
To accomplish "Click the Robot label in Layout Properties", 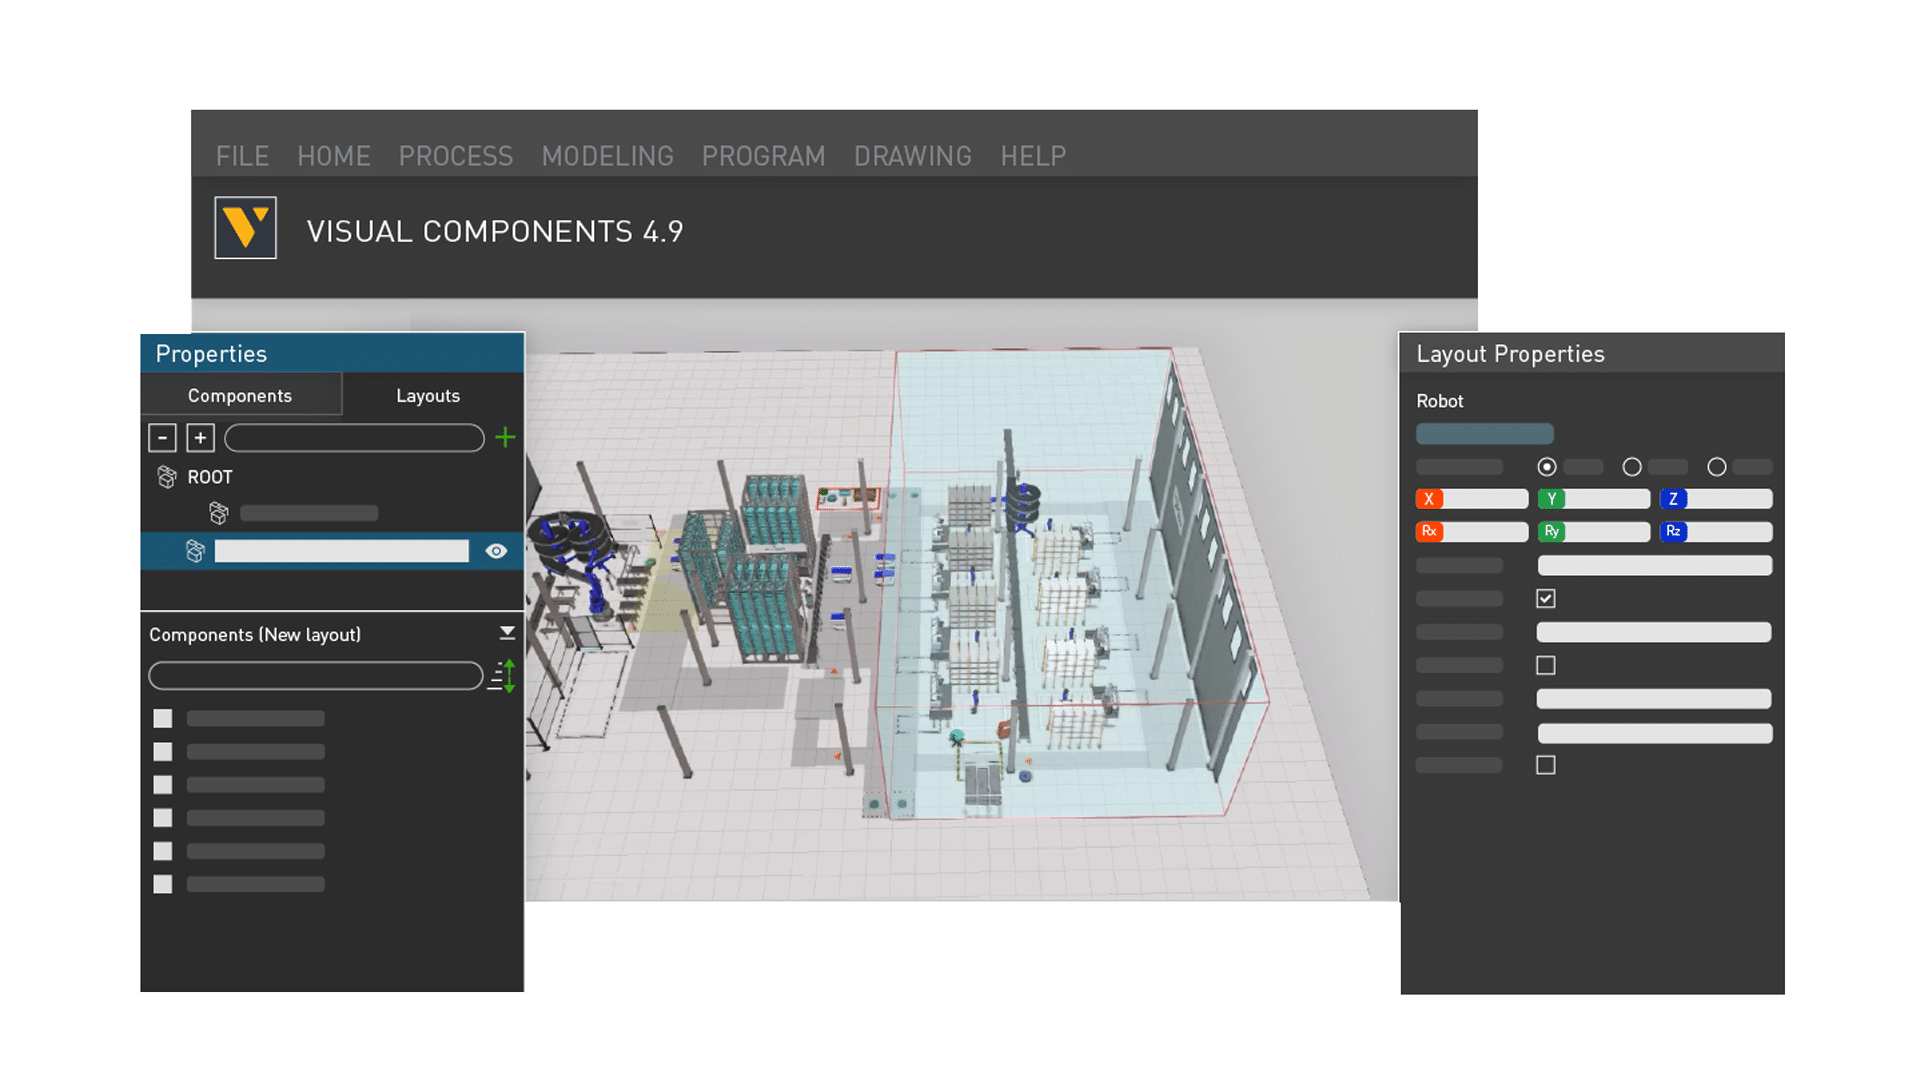I will 1439,401.
